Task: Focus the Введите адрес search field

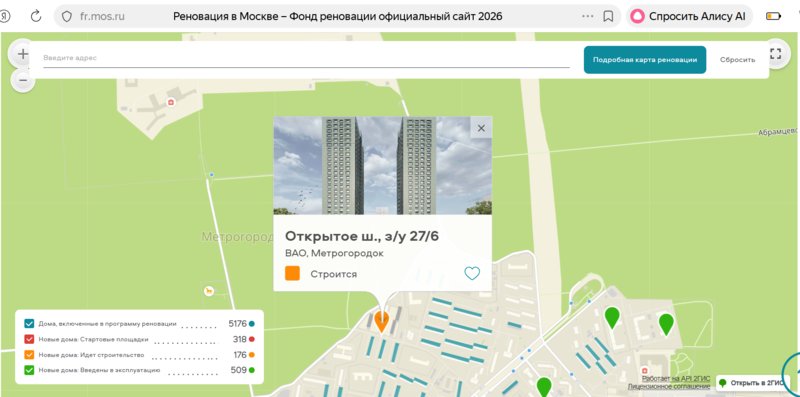Action: coord(306,58)
